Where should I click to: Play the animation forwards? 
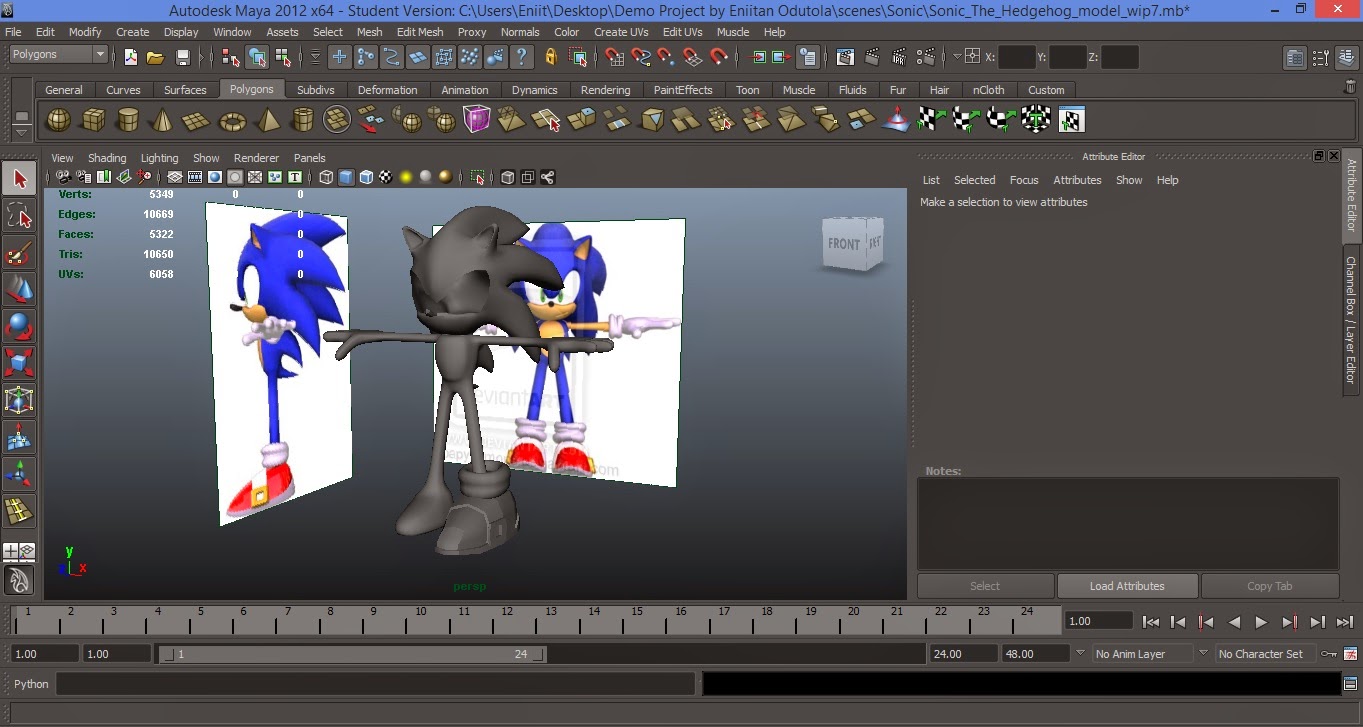point(1261,622)
